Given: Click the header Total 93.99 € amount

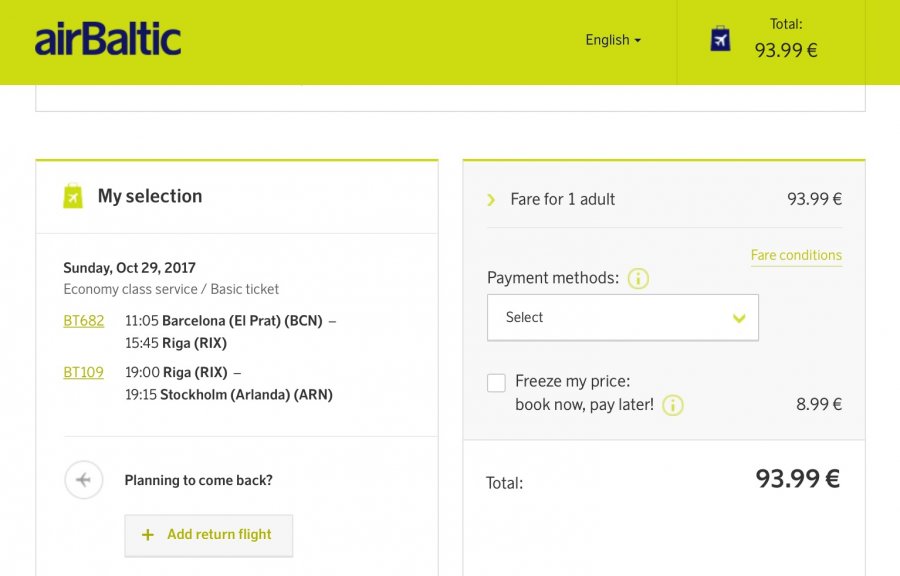Looking at the screenshot, I should (785, 50).
